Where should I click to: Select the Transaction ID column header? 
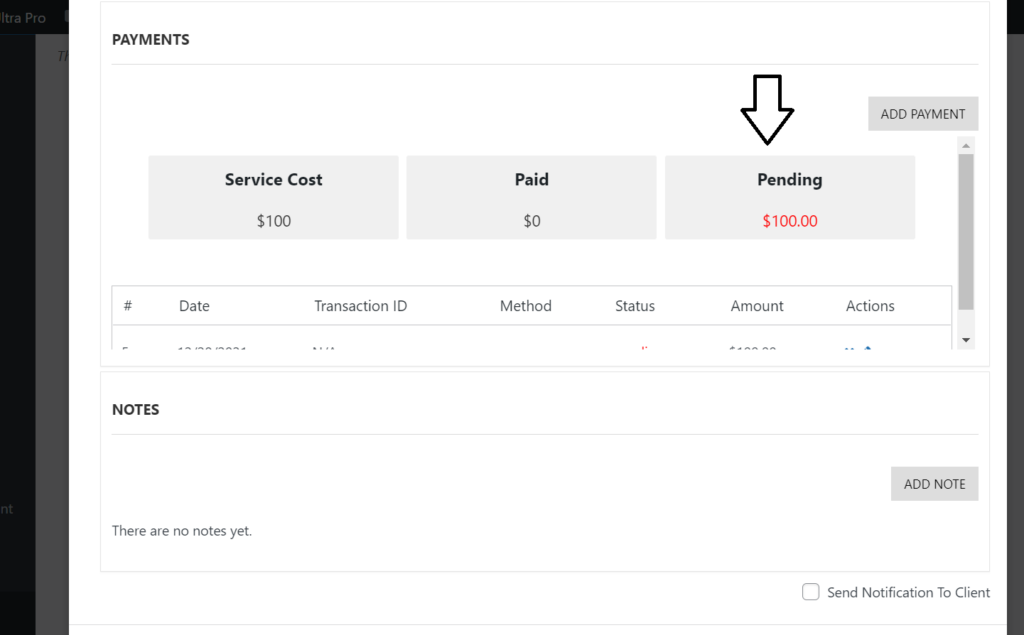[360, 306]
